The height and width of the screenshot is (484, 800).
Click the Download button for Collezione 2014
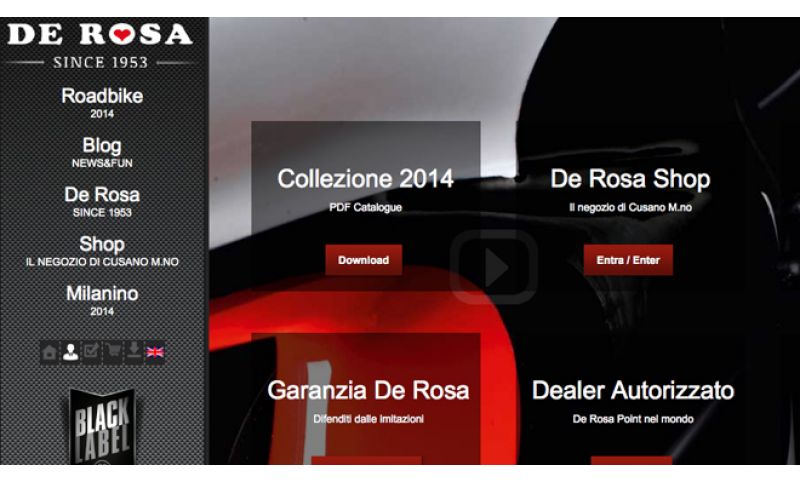(x=364, y=260)
